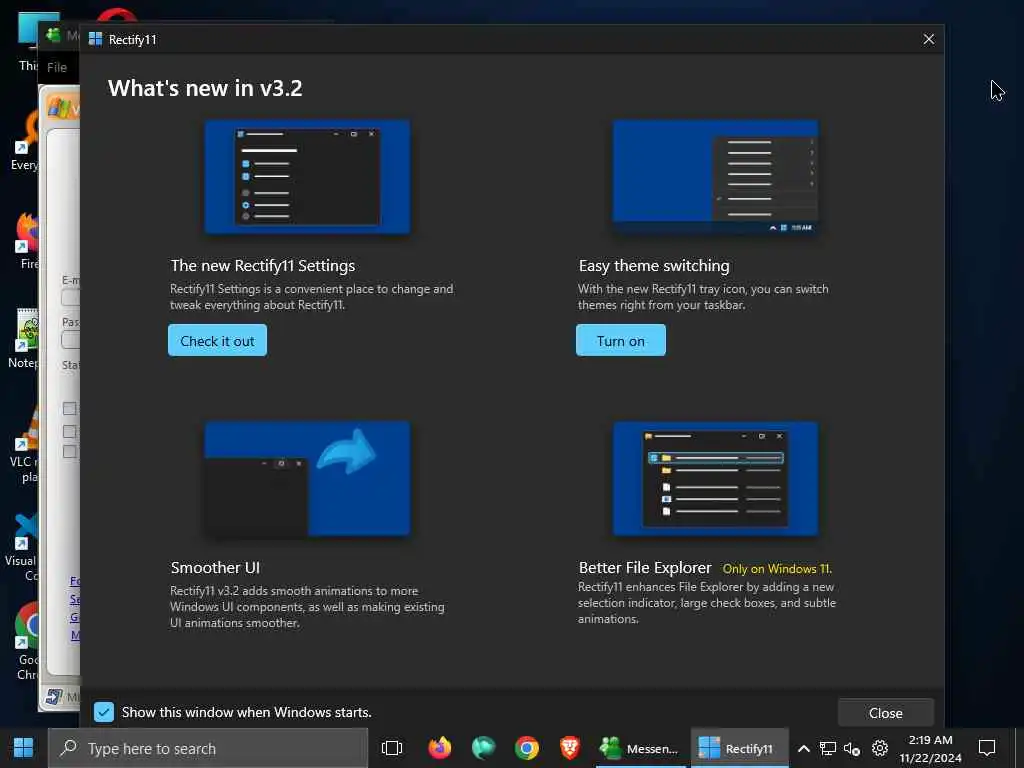Open the notification center icon
The image size is (1024, 768).
pos(987,748)
